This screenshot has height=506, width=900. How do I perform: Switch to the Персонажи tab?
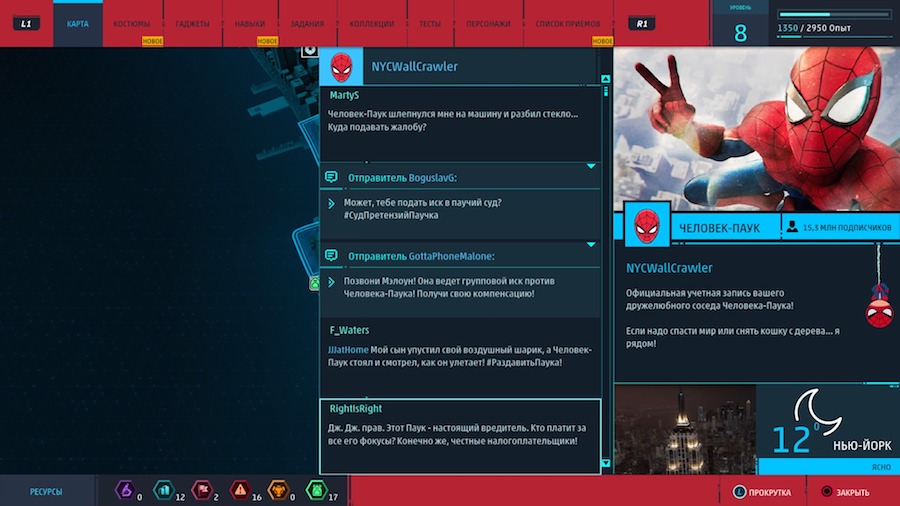click(488, 24)
